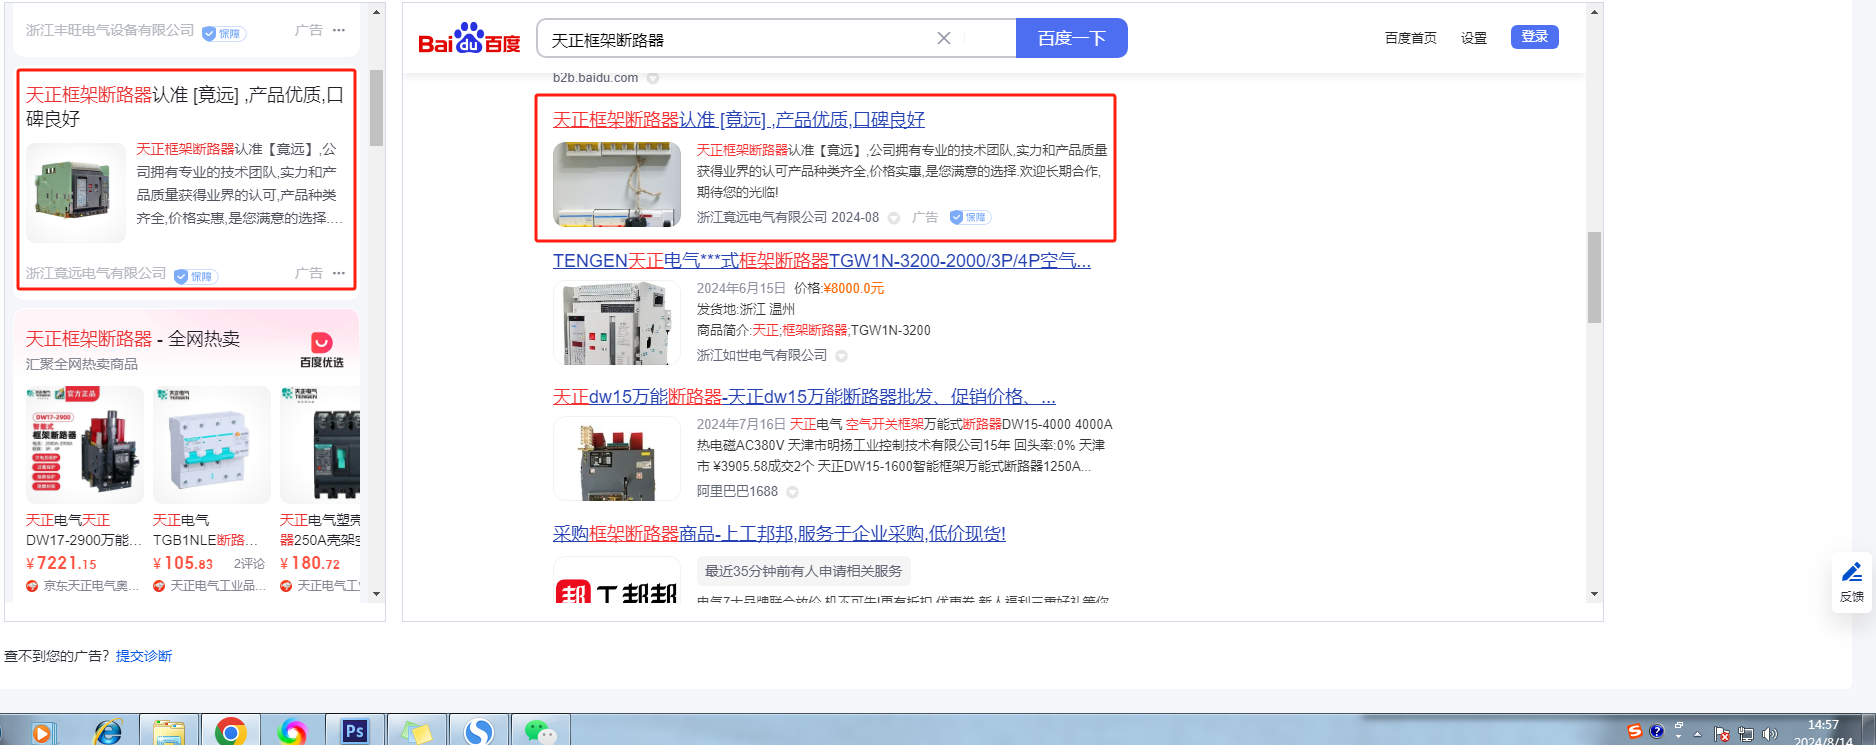Open the TGB1NLE breaker product image

coord(212,445)
